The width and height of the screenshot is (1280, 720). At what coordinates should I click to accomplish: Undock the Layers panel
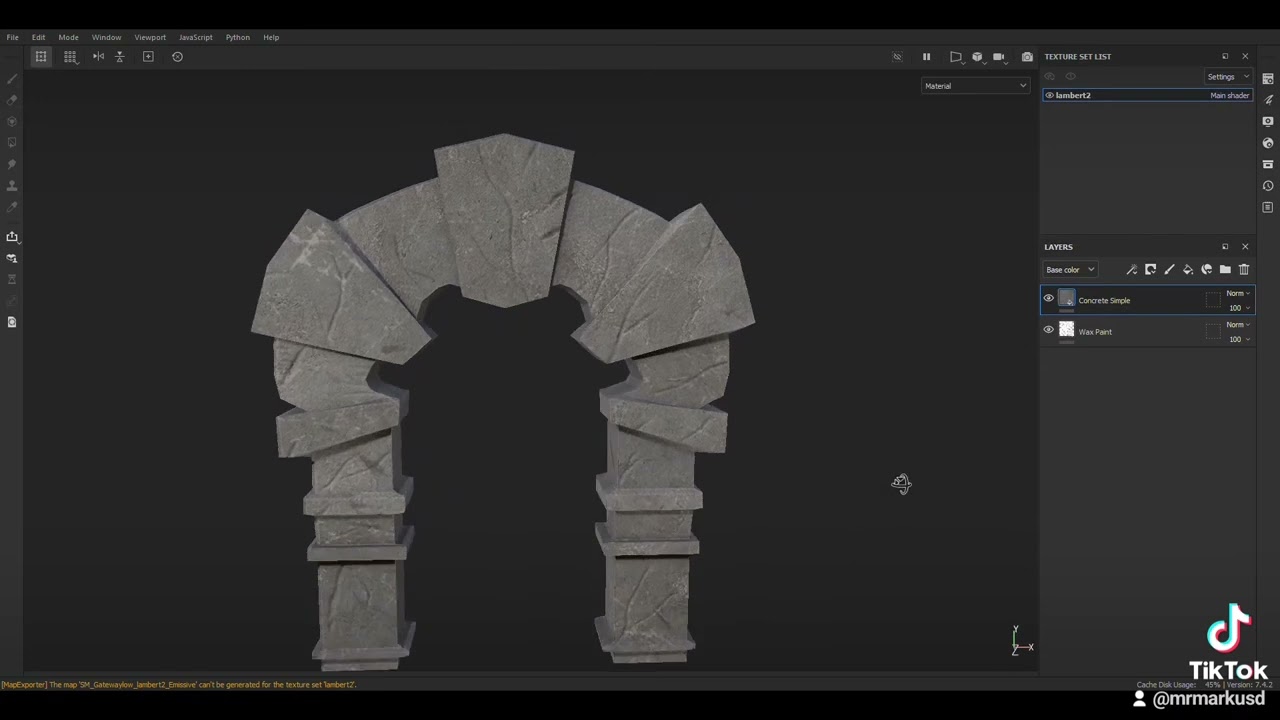coord(1225,247)
